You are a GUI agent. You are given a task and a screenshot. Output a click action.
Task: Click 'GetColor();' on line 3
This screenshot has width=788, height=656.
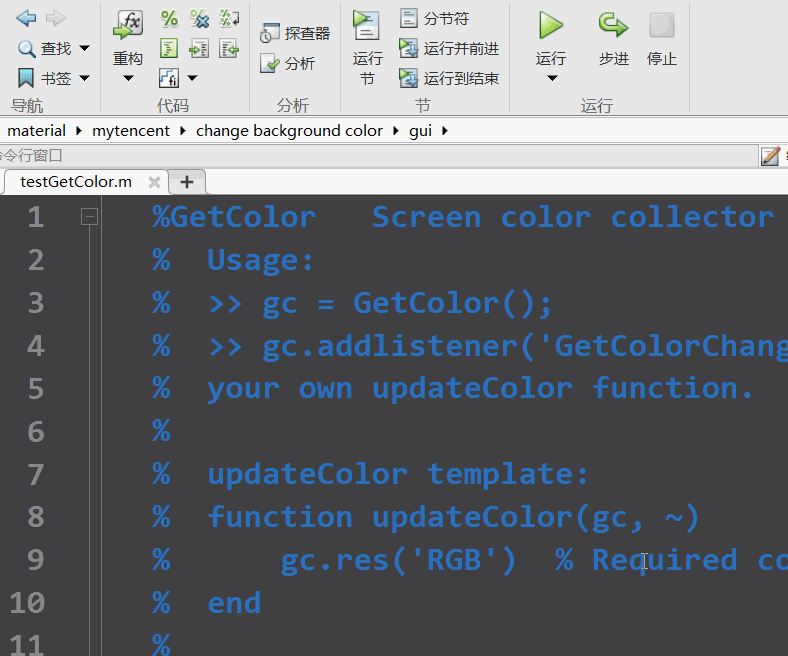(x=452, y=303)
